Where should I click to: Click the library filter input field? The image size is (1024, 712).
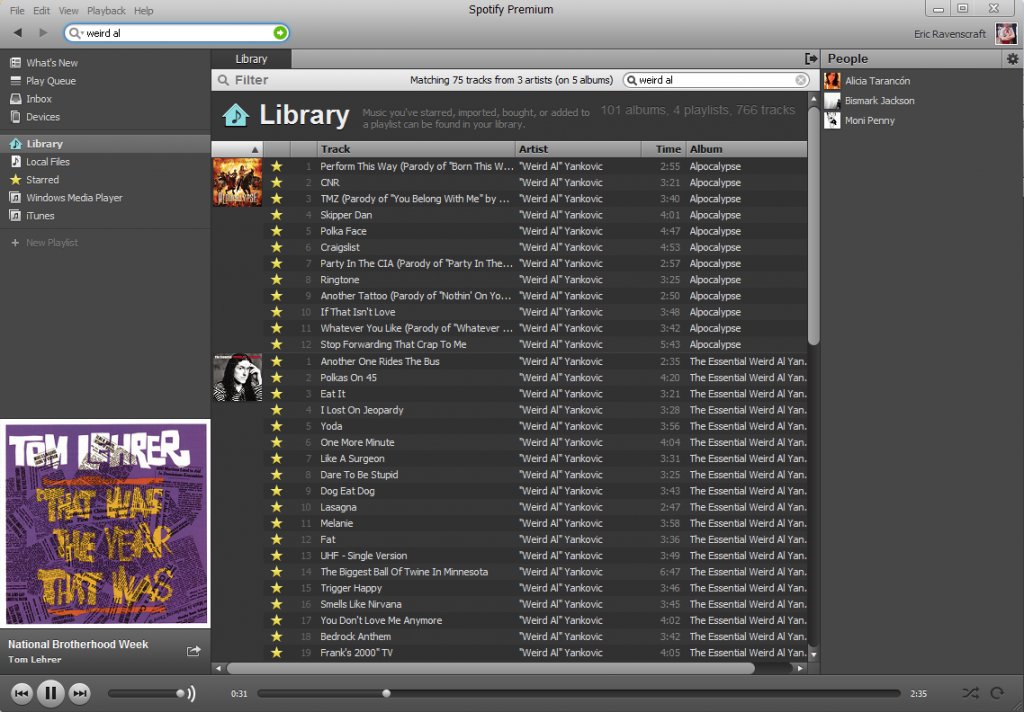coord(716,80)
